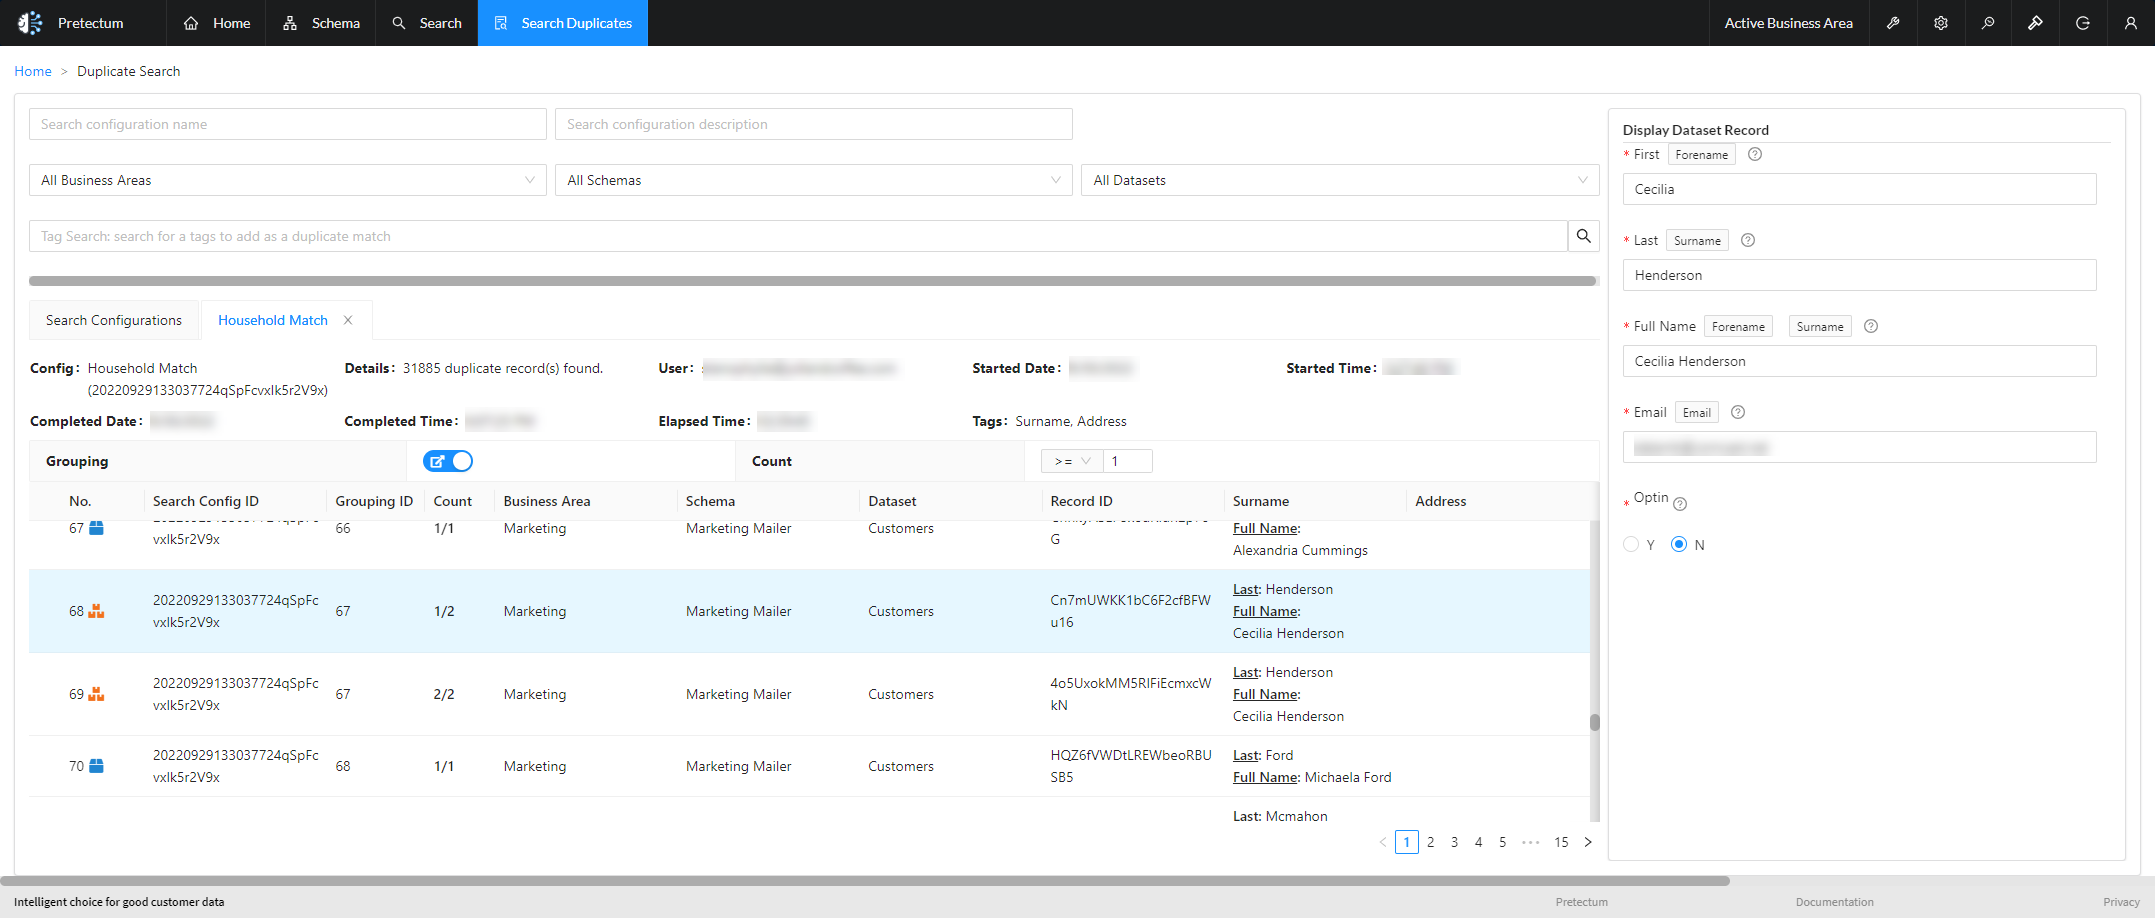
Task: Click the blue record icon on row 70
Action: coord(96,766)
